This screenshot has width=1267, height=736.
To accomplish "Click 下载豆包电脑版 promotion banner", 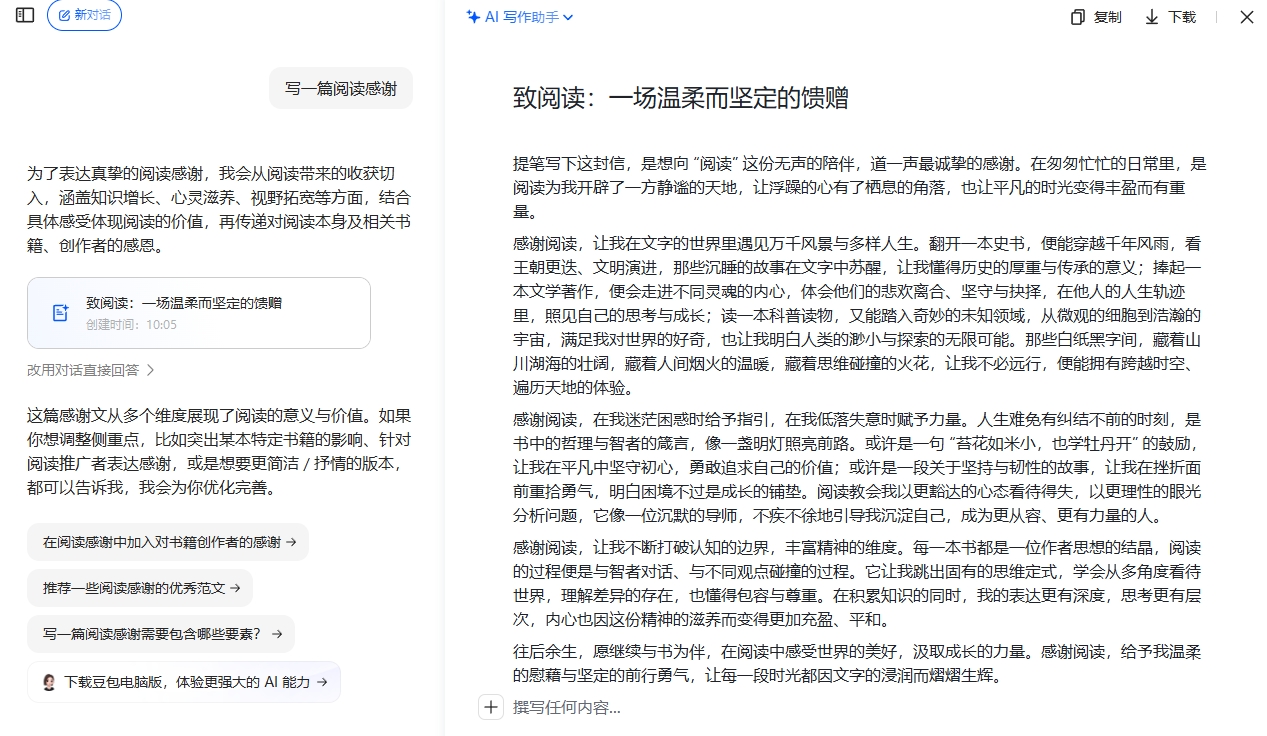I will coord(184,682).
